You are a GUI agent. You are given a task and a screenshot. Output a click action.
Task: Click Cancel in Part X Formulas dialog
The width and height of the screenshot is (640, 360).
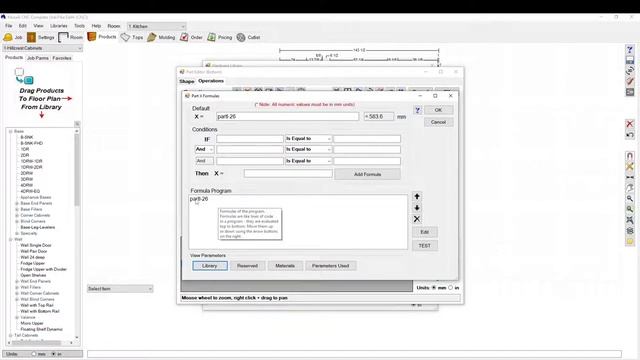[x=438, y=122]
